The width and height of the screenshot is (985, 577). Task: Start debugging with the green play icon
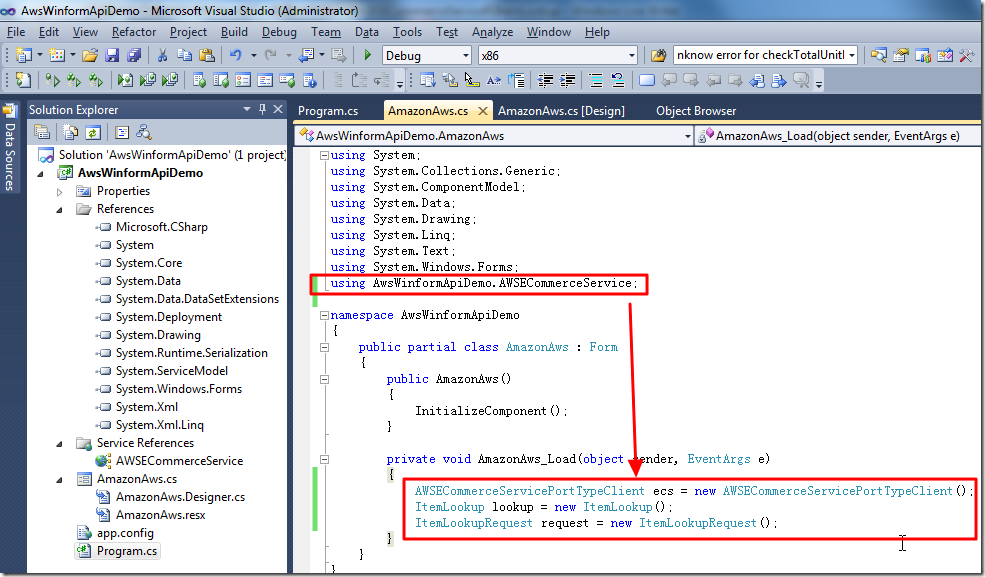pos(368,55)
